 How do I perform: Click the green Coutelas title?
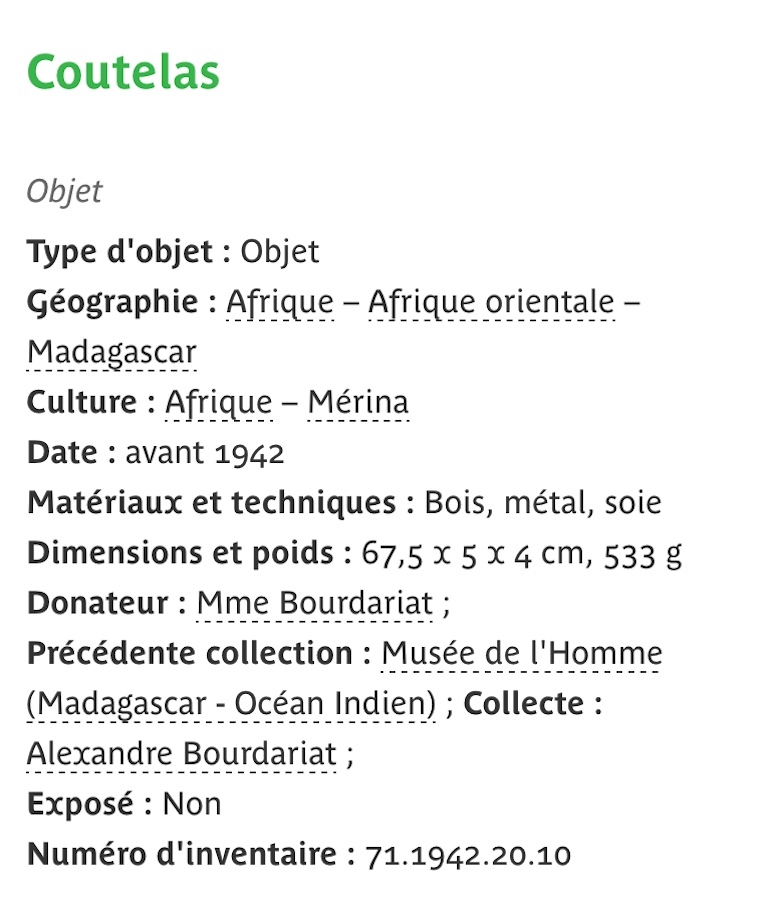123,73
